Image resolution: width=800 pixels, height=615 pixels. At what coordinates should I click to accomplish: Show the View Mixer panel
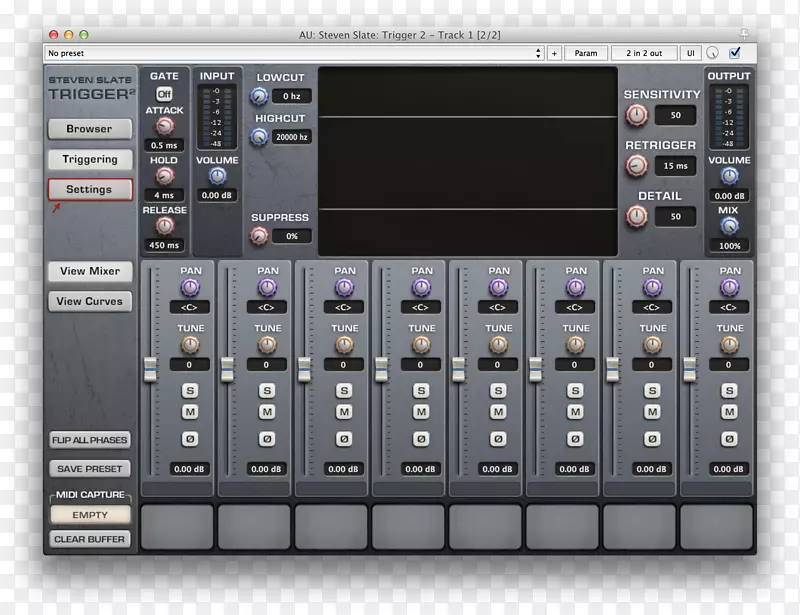pyautogui.click(x=90, y=271)
